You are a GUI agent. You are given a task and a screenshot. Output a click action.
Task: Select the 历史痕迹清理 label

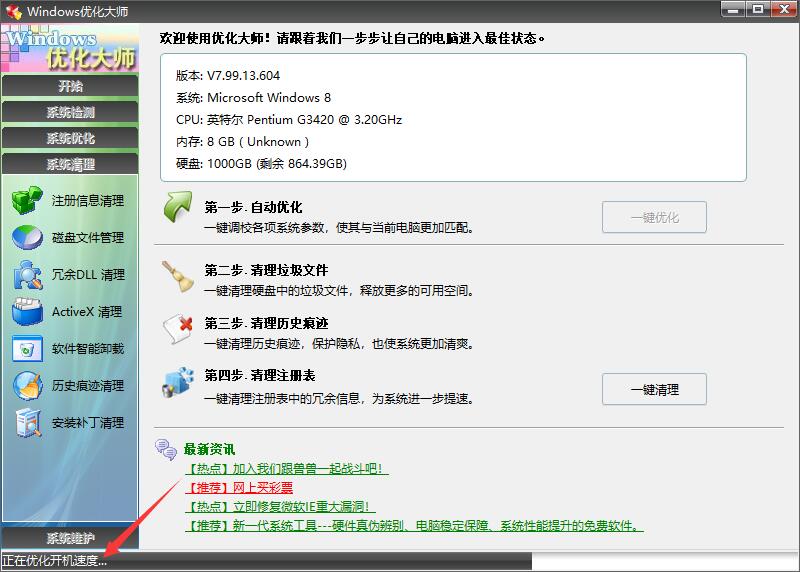[x=88, y=386]
